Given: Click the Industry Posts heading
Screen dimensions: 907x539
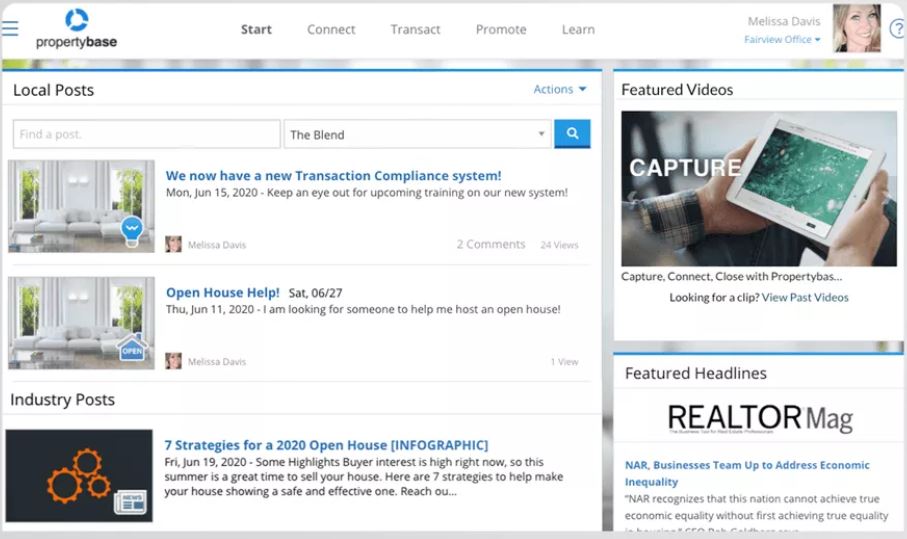Looking at the screenshot, I should click(62, 400).
